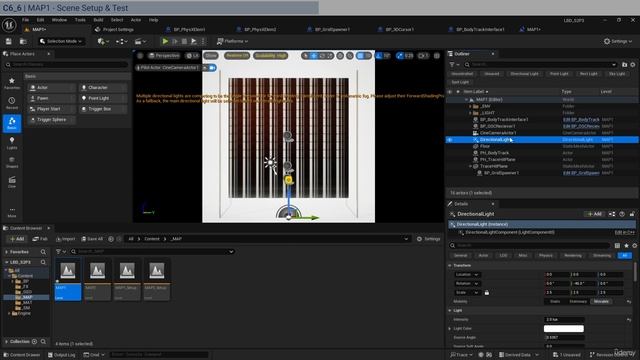The width and height of the screenshot is (640, 360).
Task: Click the Eject from player icon
Action: pyautogui.click(x=194, y=41)
